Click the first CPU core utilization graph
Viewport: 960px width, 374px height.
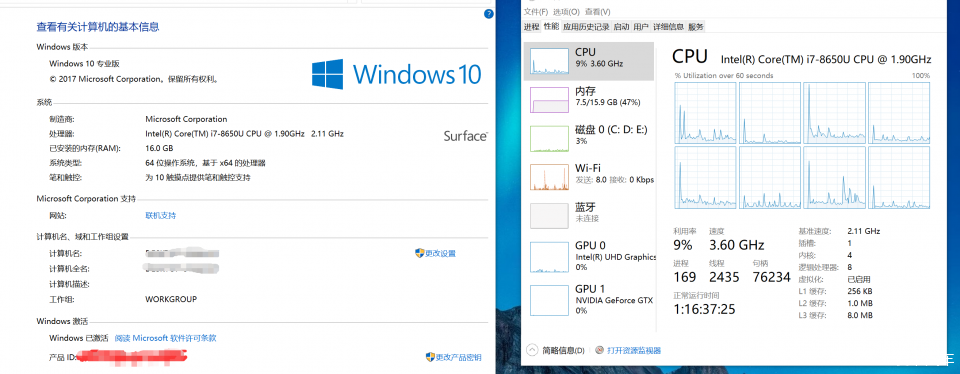tap(705, 113)
